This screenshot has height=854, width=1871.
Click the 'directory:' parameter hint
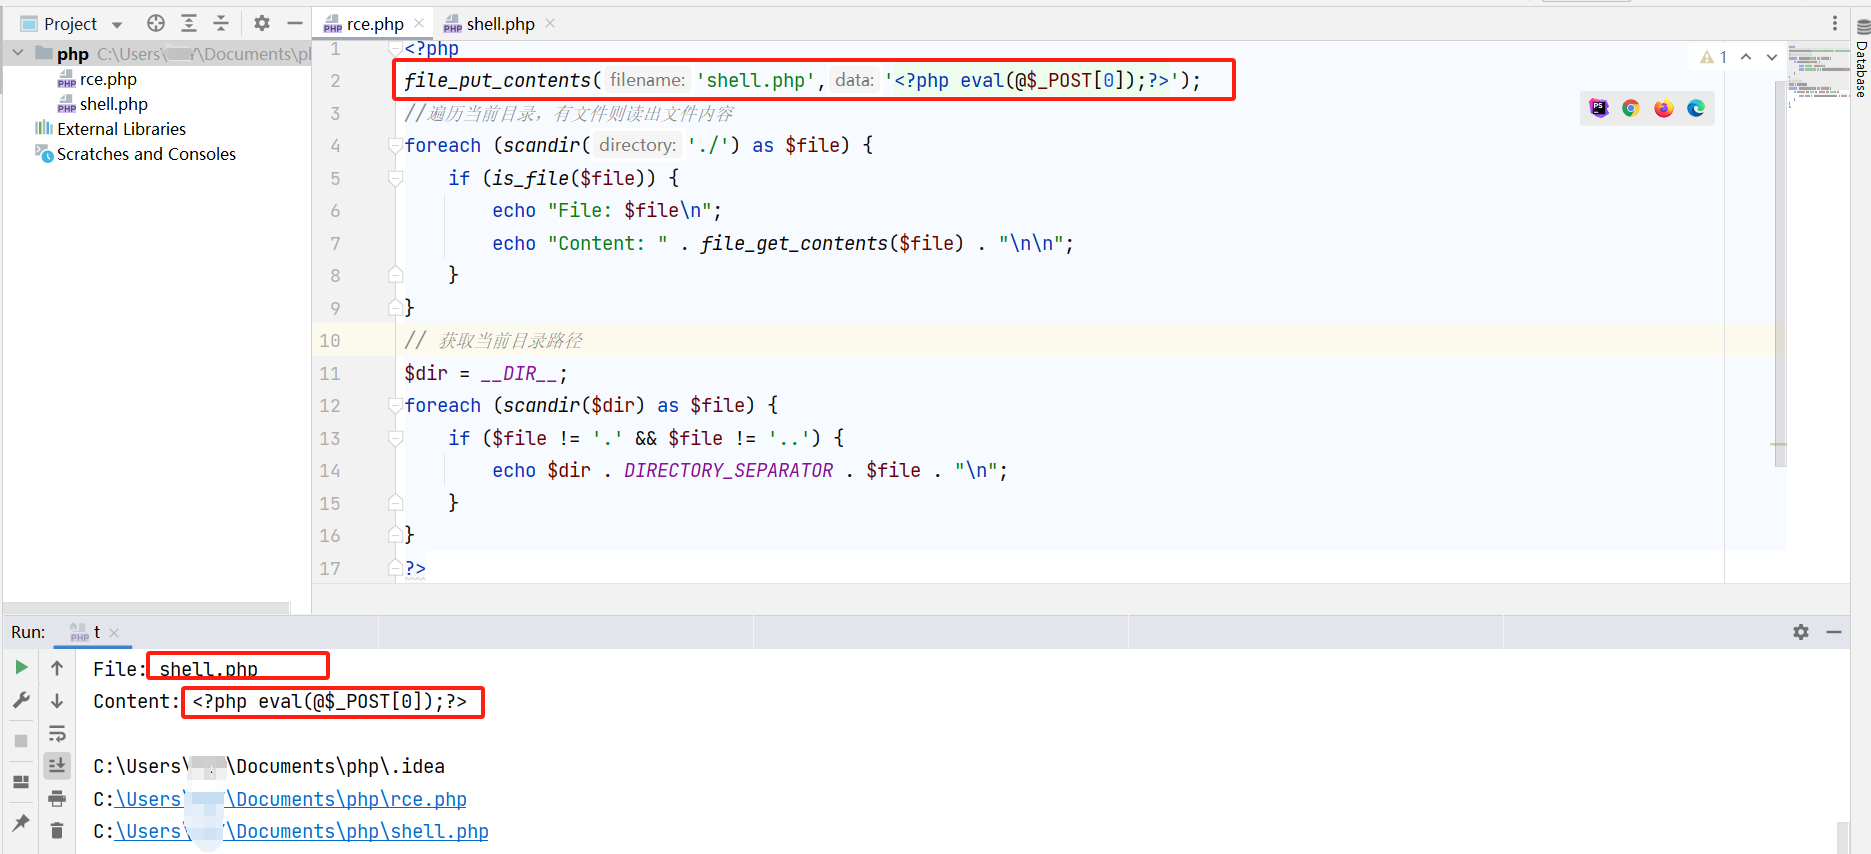pyautogui.click(x=637, y=145)
